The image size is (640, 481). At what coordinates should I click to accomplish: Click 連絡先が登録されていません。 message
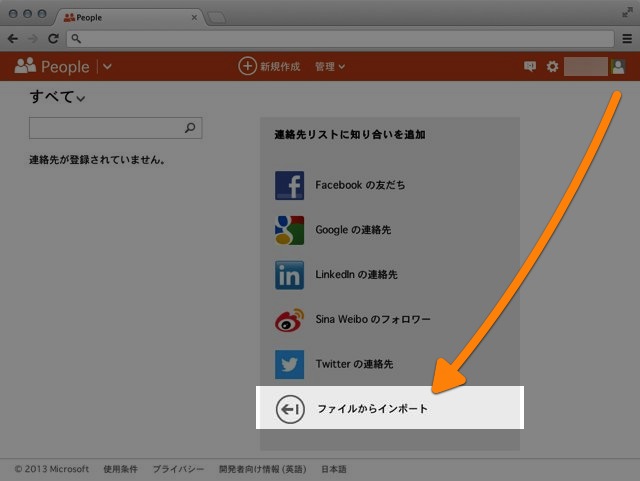point(97,160)
